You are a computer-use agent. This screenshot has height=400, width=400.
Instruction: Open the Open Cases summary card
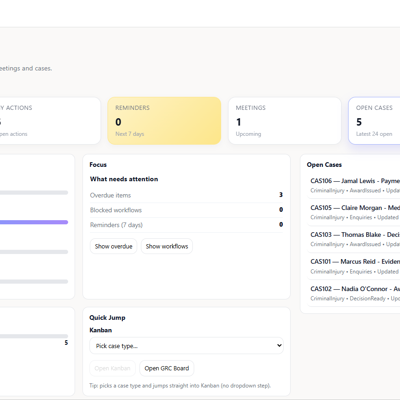(374, 121)
